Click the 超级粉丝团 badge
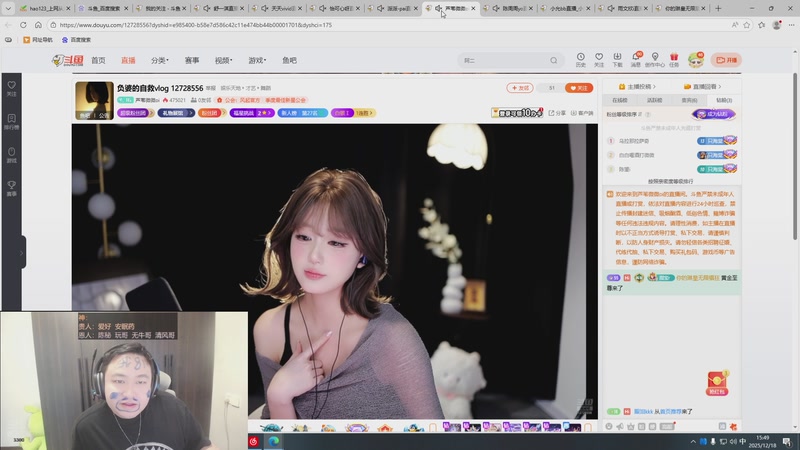This screenshot has height=450, width=800. pyautogui.click(x=136, y=113)
